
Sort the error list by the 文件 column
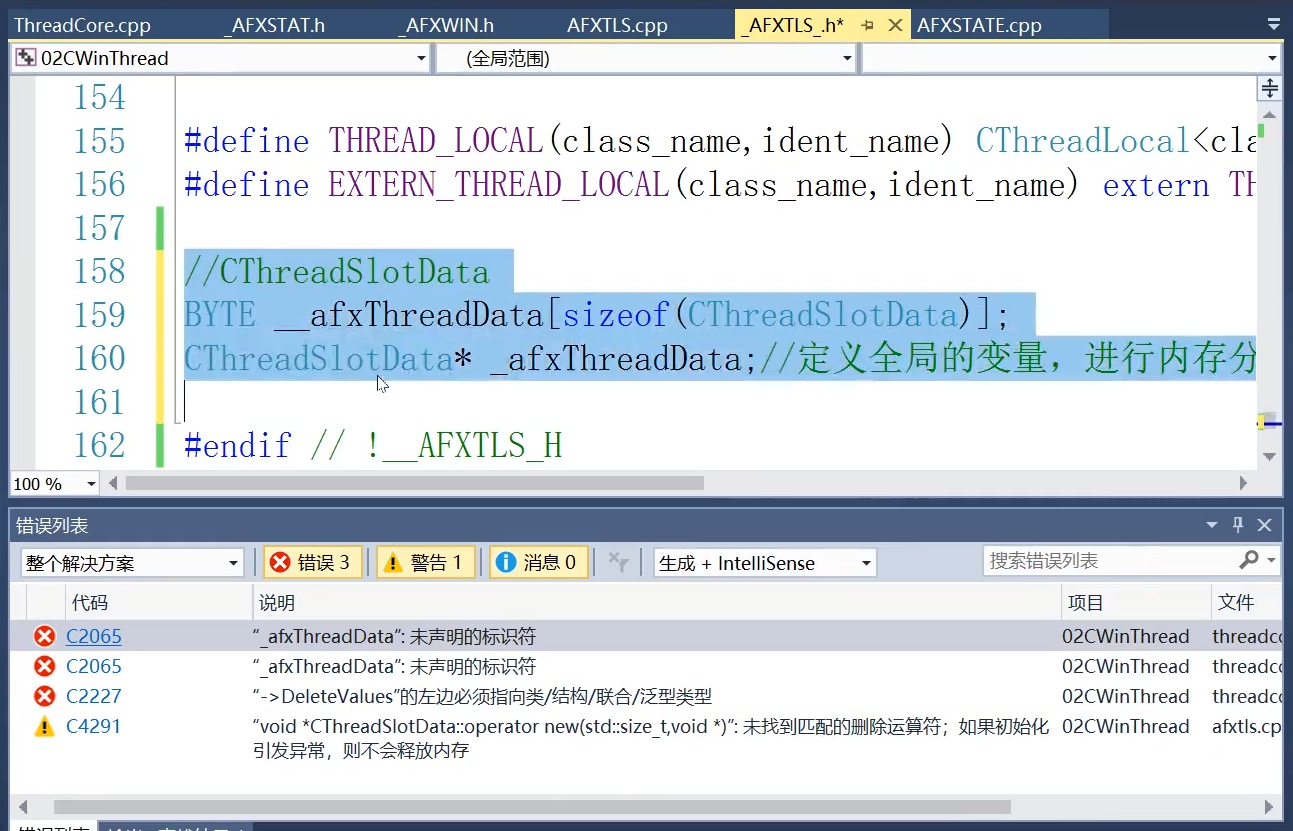point(1246,602)
